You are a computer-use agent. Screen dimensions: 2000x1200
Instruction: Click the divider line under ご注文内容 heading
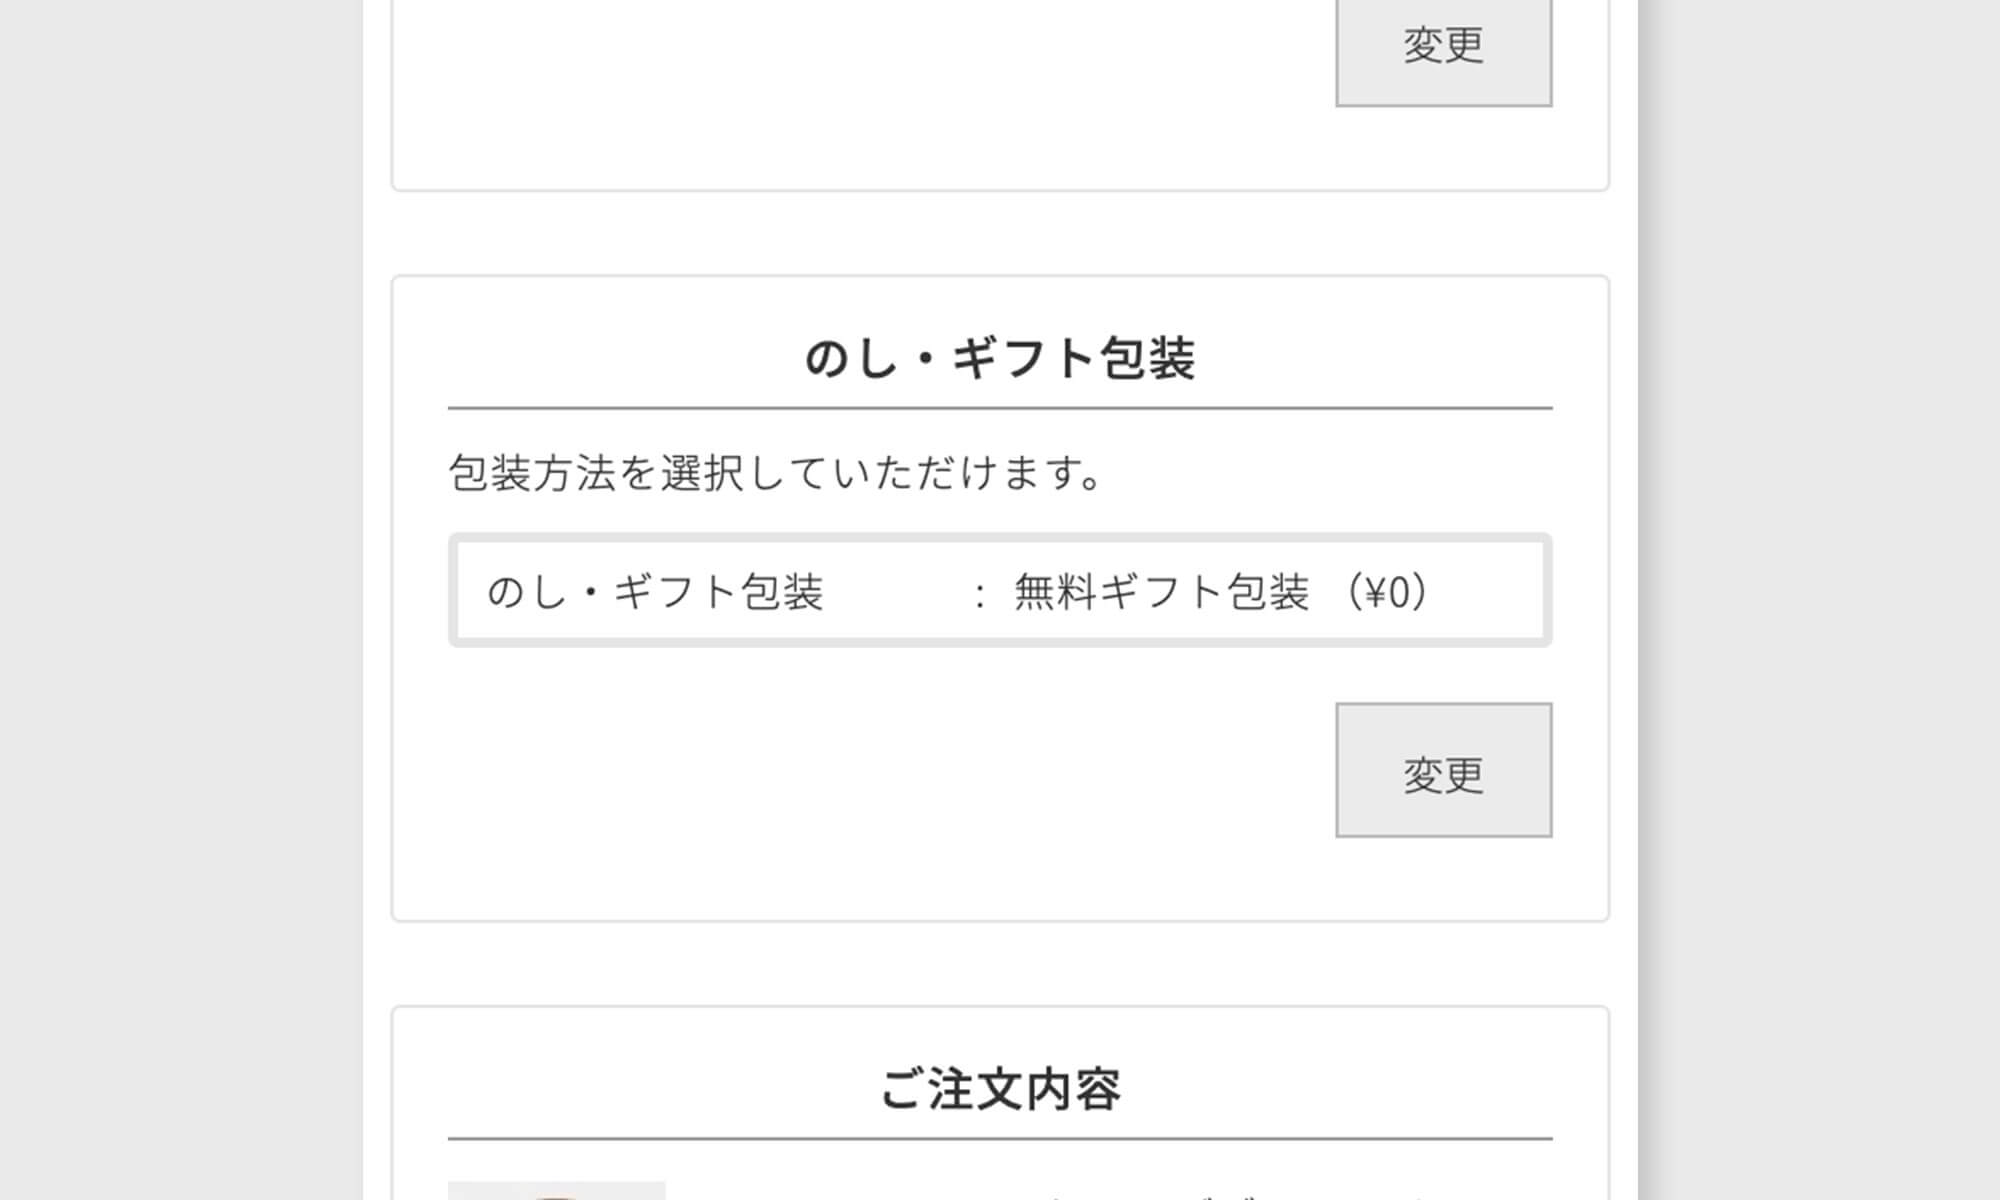tap(1000, 1138)
